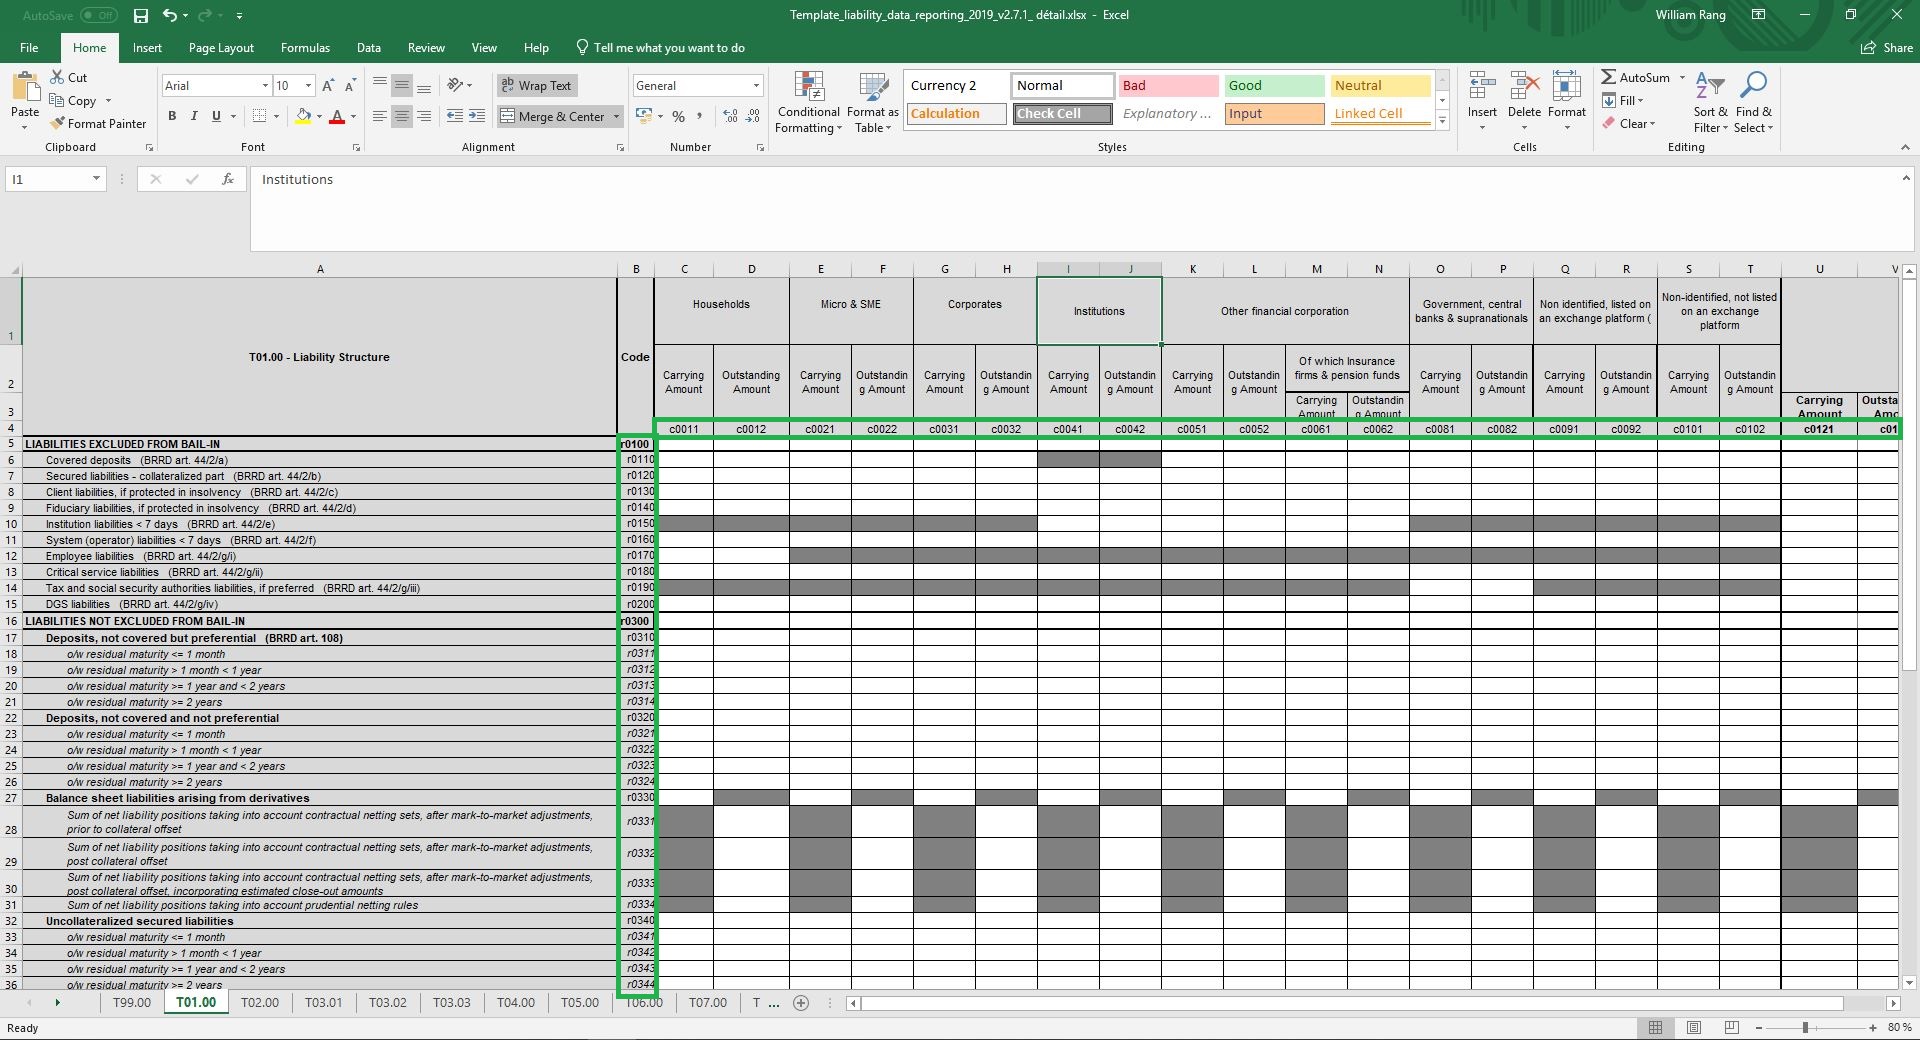Select the red Font Color swatch
1920x1040 pixels.
coord(338,116)
